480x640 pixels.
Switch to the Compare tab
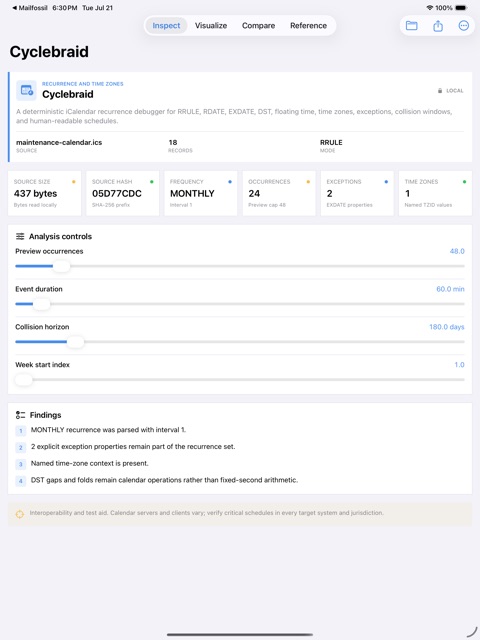(x=258, y=26)
